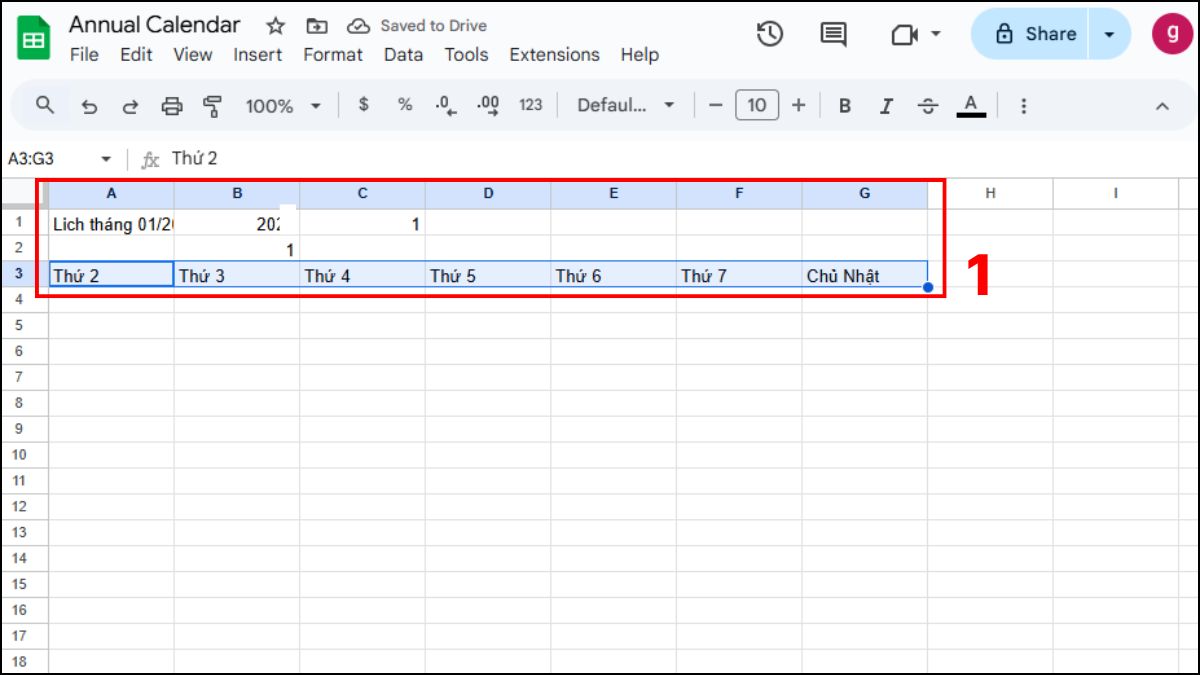The image size is (1200, 675).
Task: Open version history icon
Action: coord(768,34)
